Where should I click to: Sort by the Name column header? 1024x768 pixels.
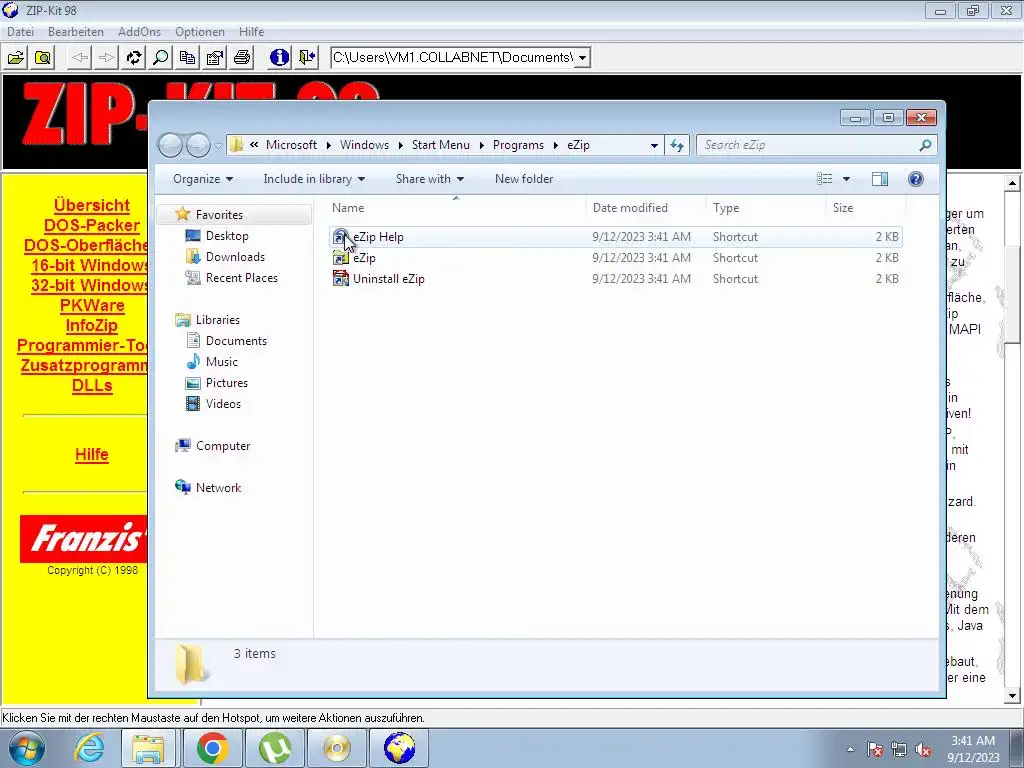pos(348,208)
